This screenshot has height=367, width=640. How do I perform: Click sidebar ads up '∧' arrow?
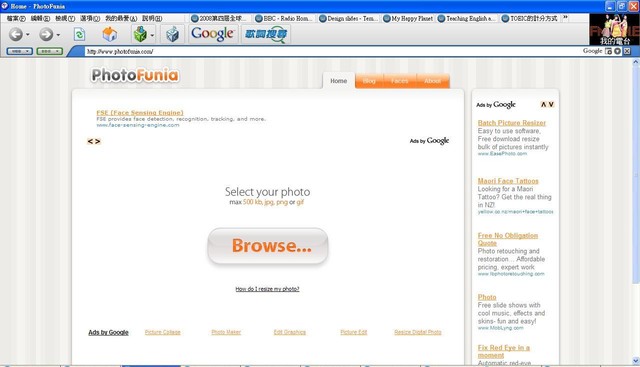coord(543,105)
